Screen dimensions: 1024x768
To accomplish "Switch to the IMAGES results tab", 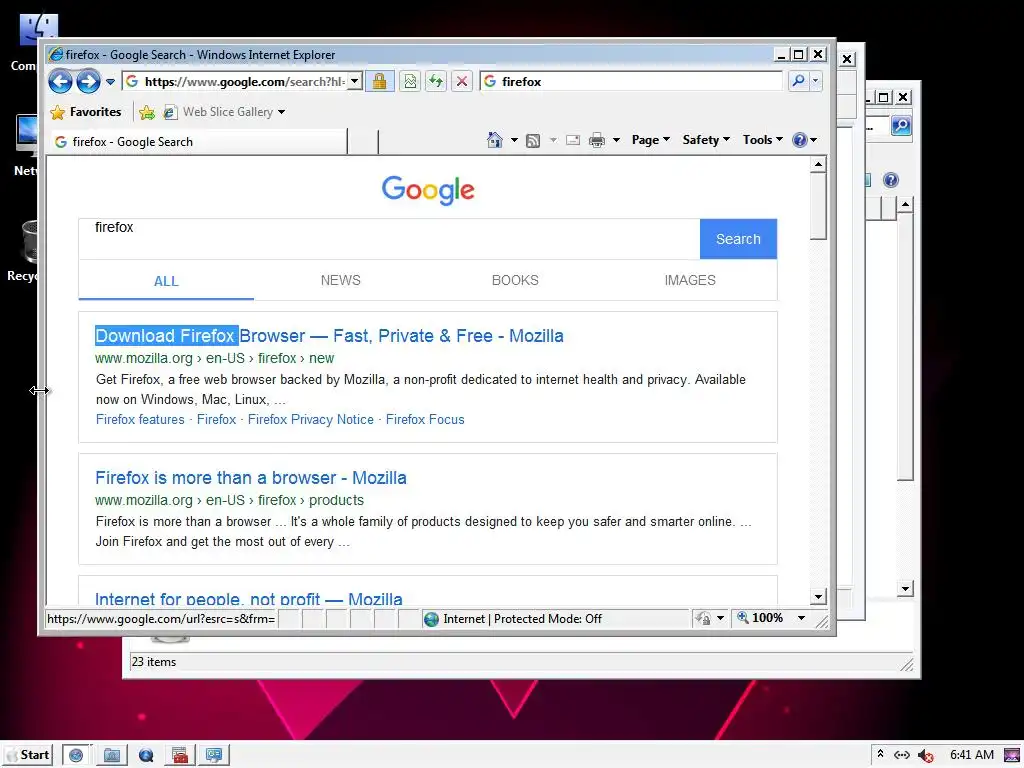I will point(690,280).
